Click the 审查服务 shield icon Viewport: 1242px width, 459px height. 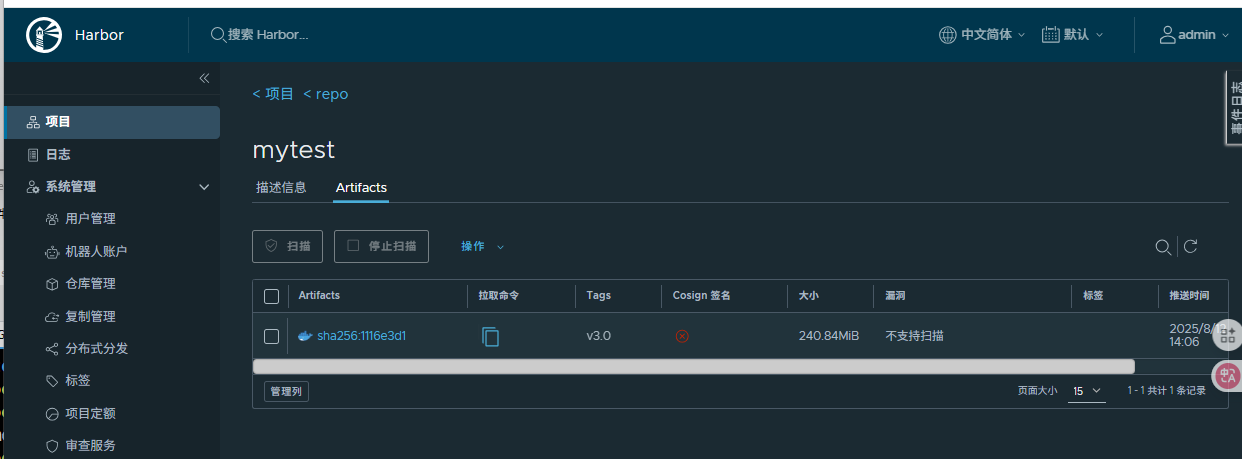(x=52, y=446)
